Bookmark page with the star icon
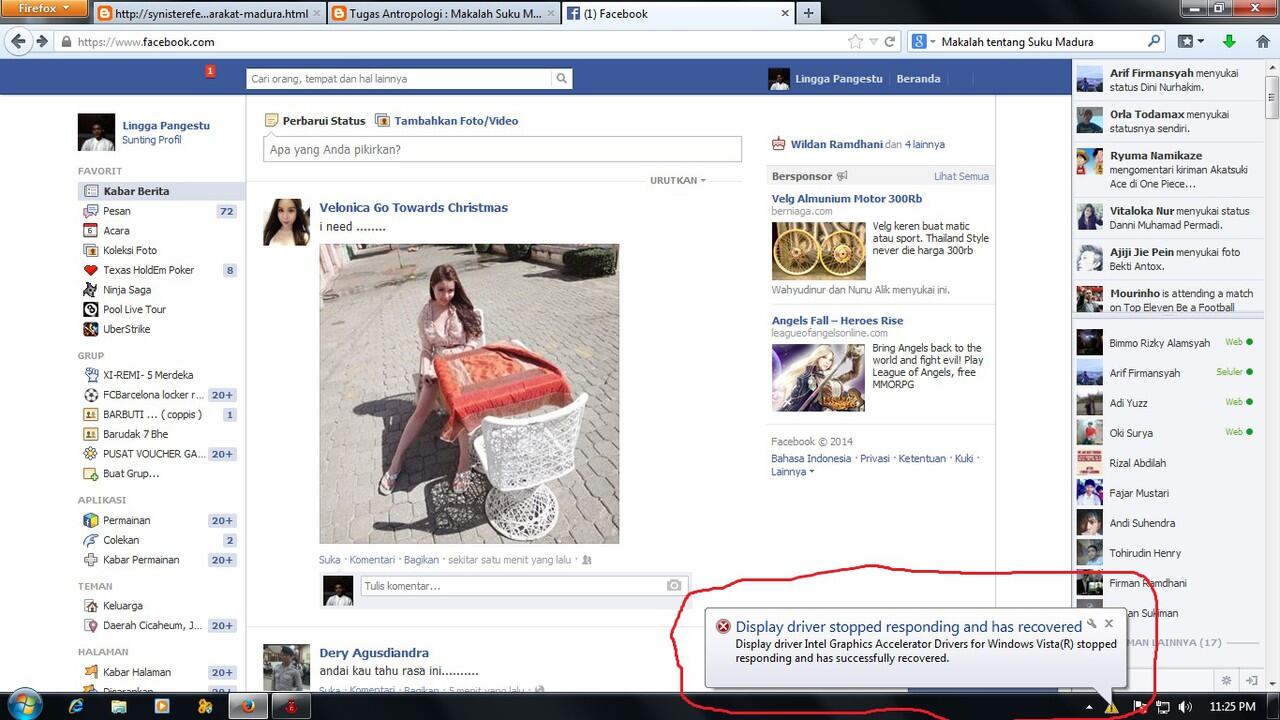The image size is (1280, 720). point(855,42)
